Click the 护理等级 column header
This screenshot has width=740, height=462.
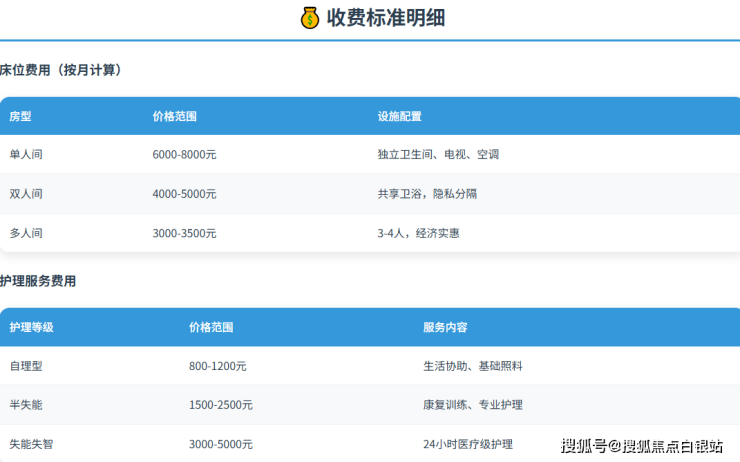[x=31, y=327]
